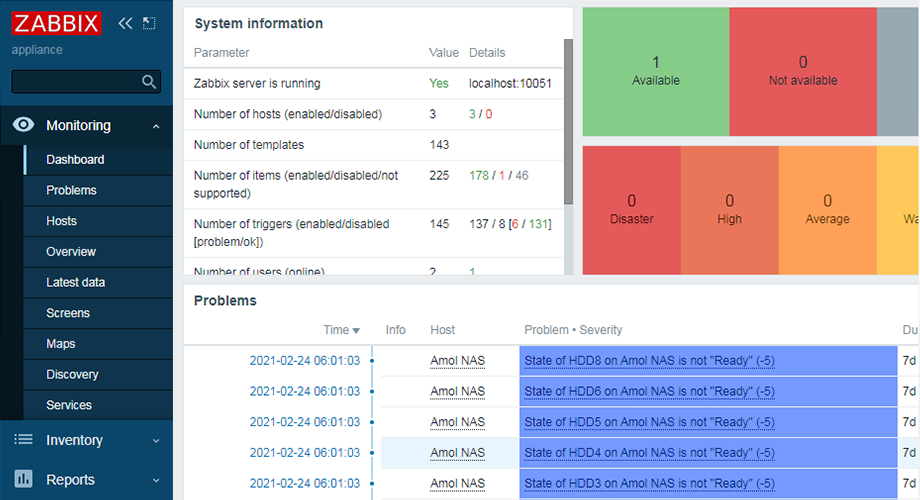The image size is (920, 500).
Task: Collapse sidebar with double-chevron icon
Action: [125, 23]
